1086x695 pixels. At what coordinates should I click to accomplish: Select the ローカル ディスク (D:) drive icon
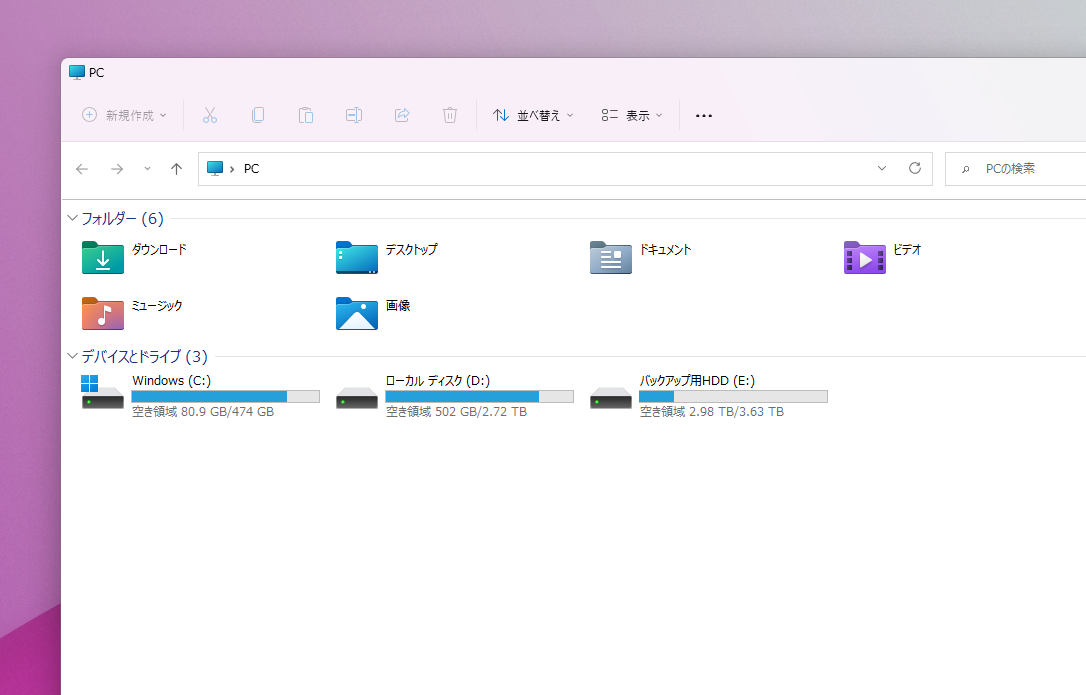357,397
